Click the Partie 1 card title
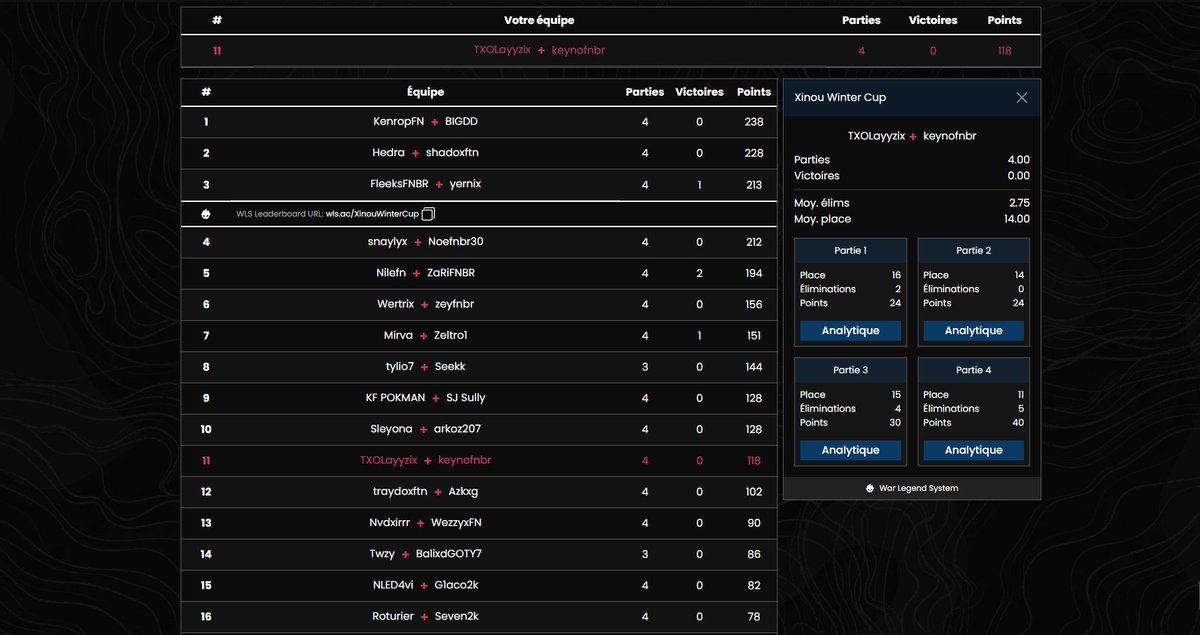 (850, 251)
